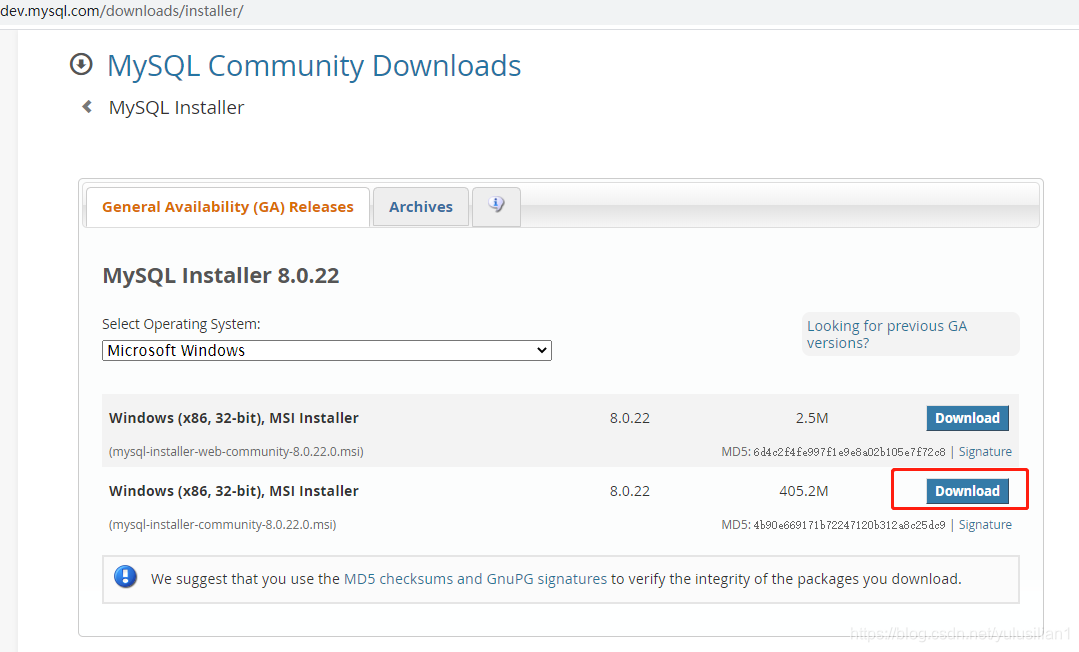Click the MySQL Community Downloads heading
Screen dimensions: 1079x652
314,66
